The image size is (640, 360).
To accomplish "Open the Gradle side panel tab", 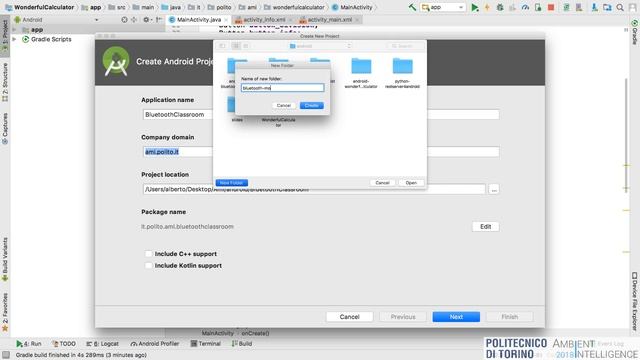I will 635,32.
